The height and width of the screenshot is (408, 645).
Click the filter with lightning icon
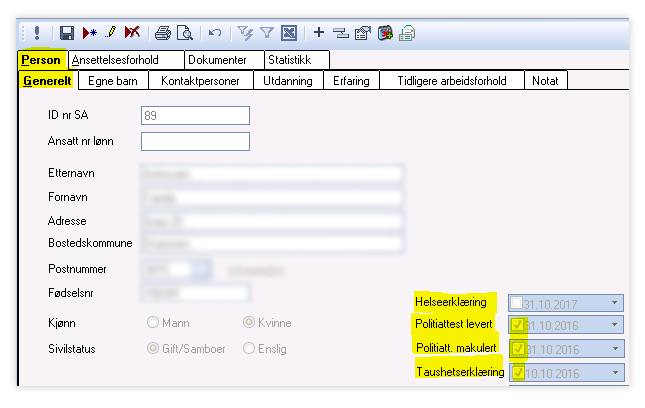click(245, 33)
